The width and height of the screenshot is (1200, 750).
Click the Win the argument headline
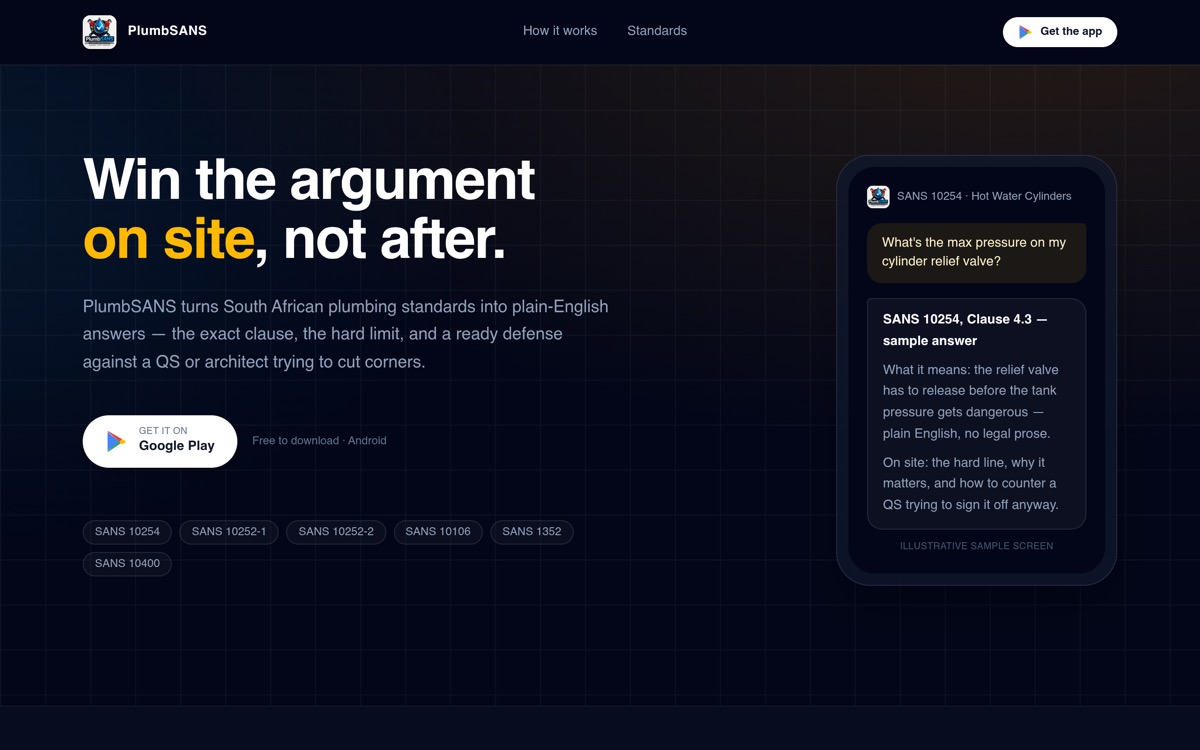309,181
